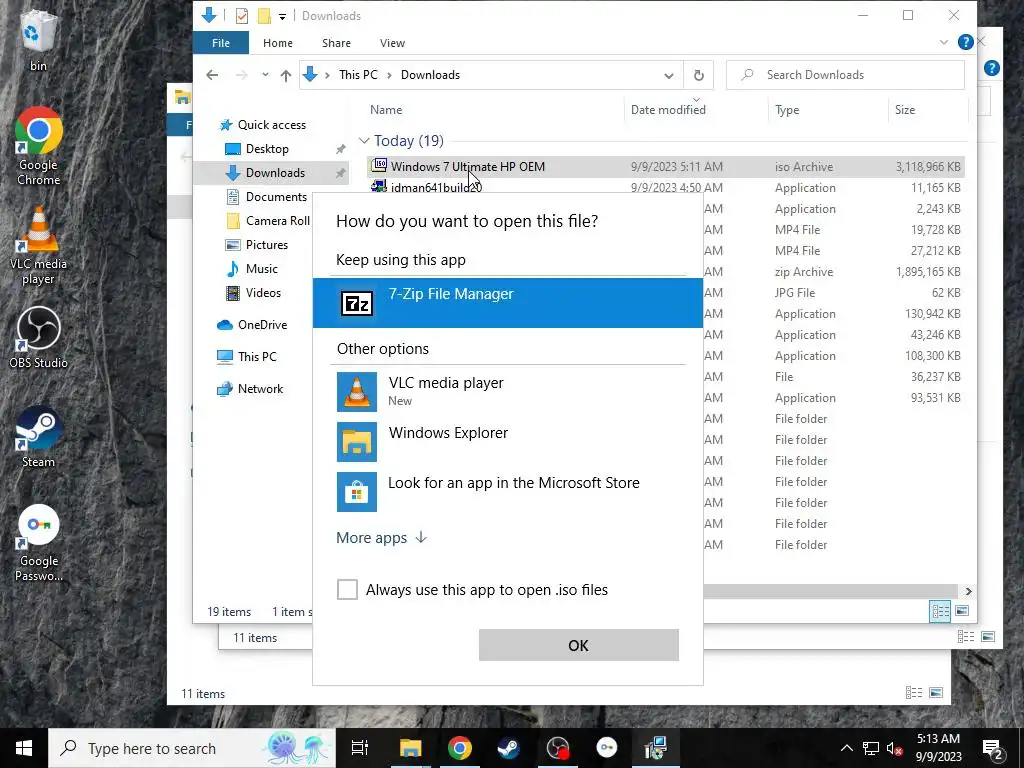Open the Windows Start menu
The height and width of the screenshot is (768, 1024).
(24, 748)
